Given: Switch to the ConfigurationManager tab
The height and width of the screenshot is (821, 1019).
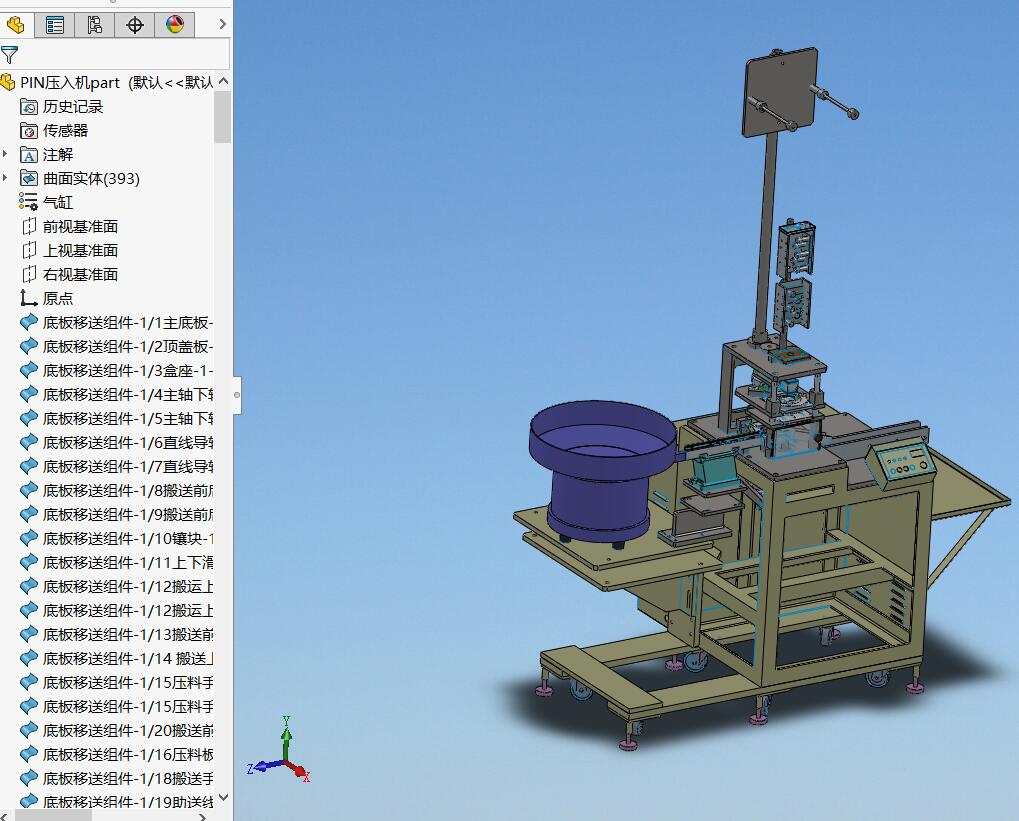Looking at the screenshot, I should [x=94, y=25].
